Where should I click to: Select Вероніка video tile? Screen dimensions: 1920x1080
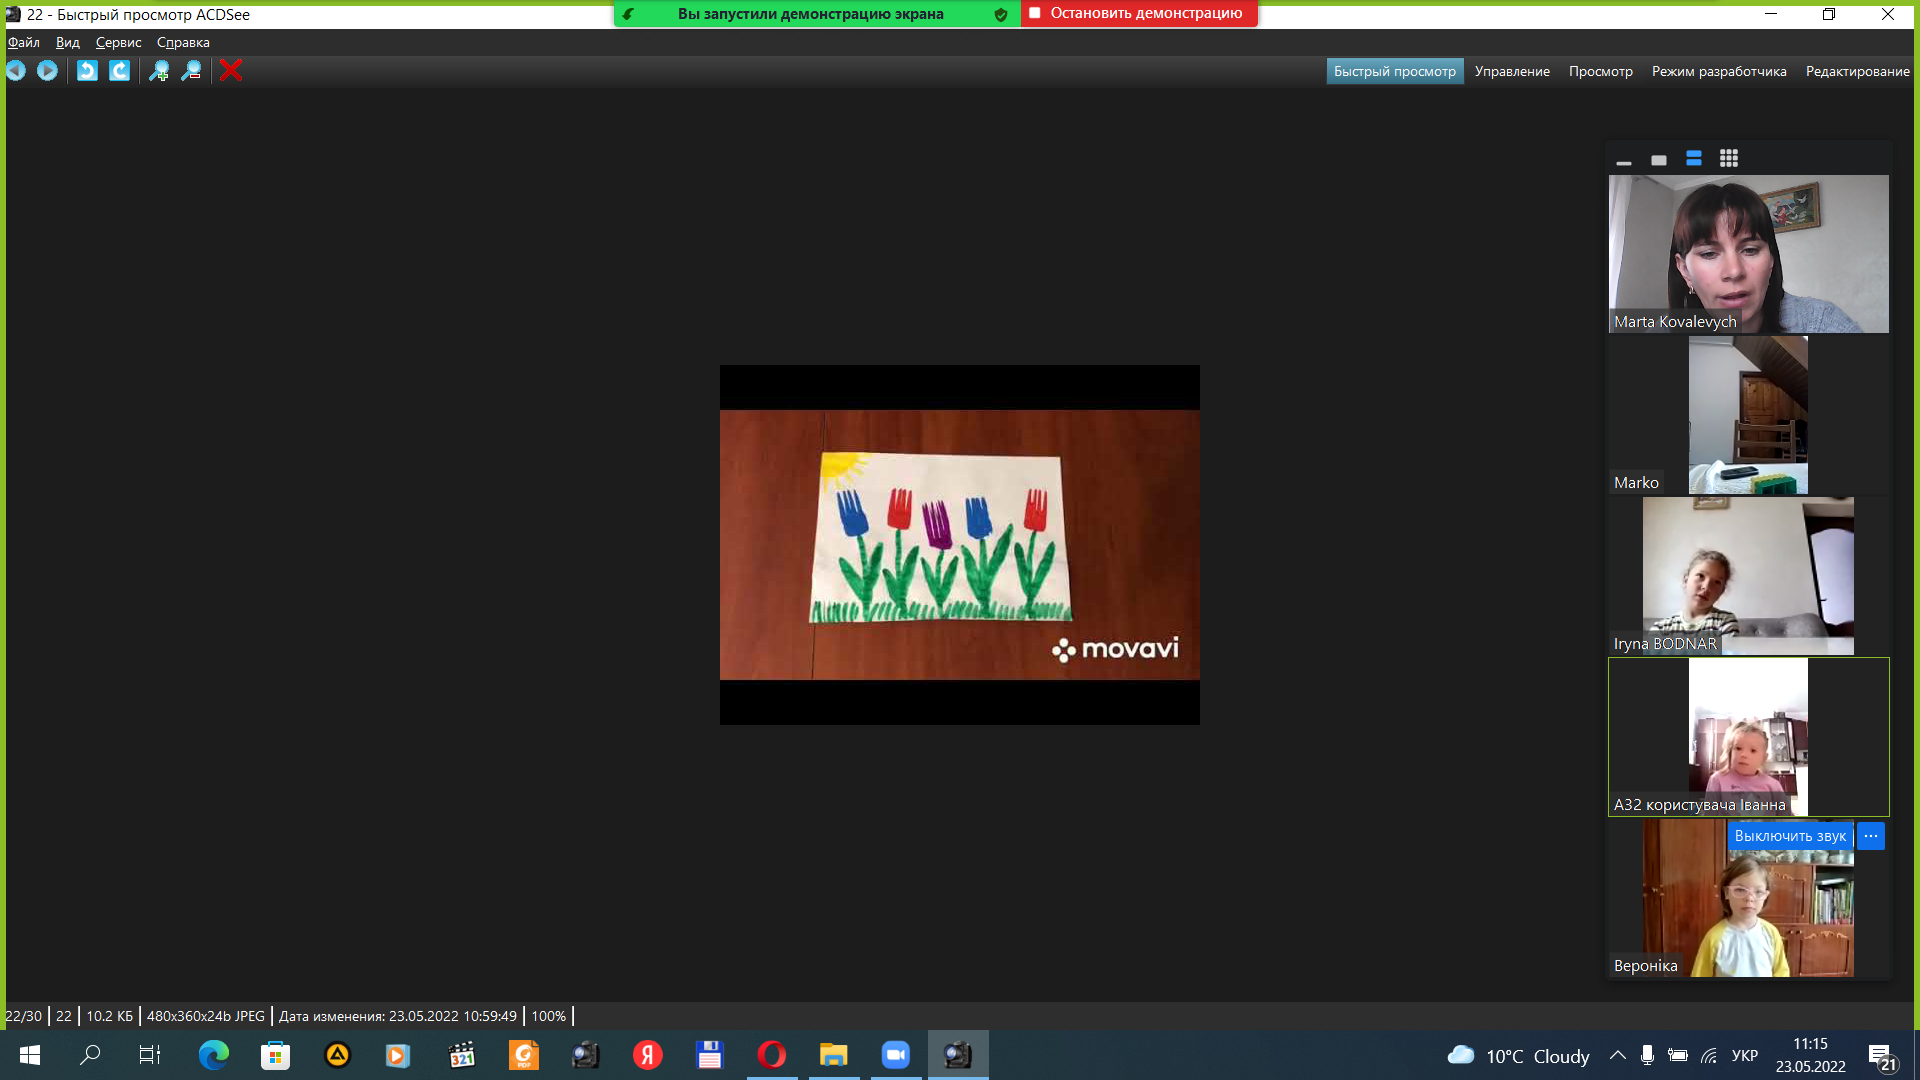[x=1749, y=898]
